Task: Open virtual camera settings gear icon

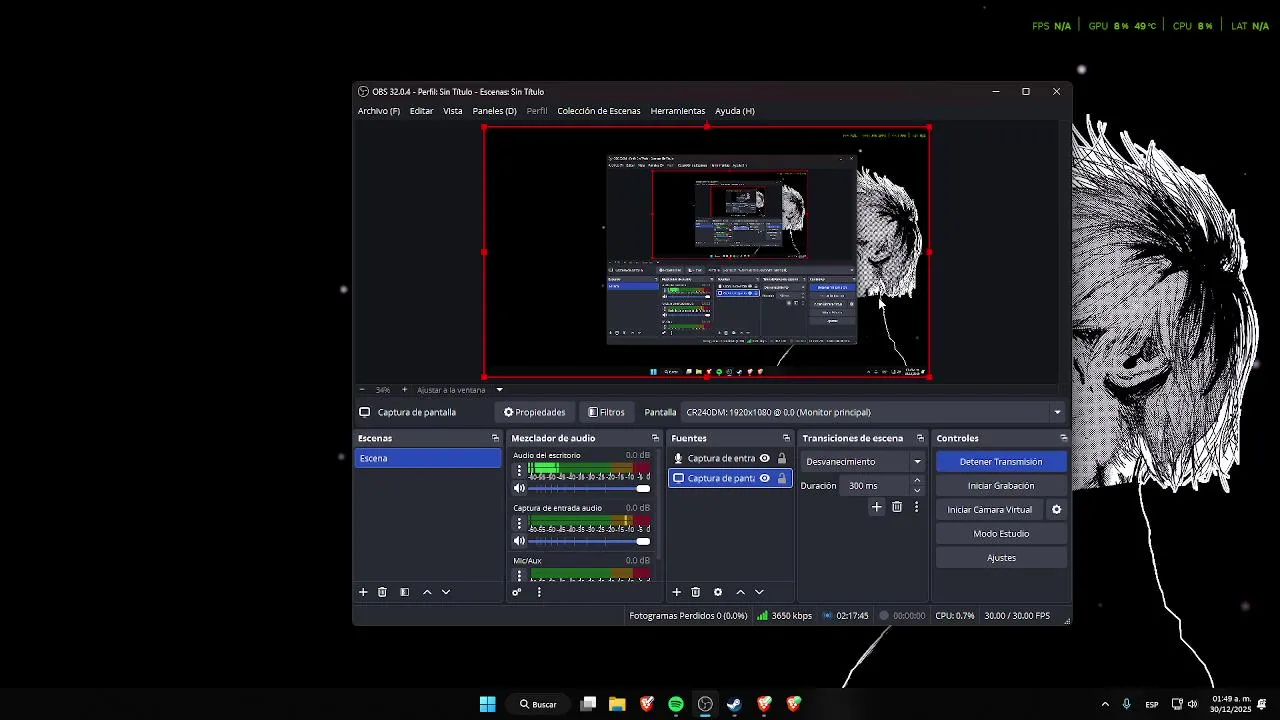Action: click(x=1056, y=510)
